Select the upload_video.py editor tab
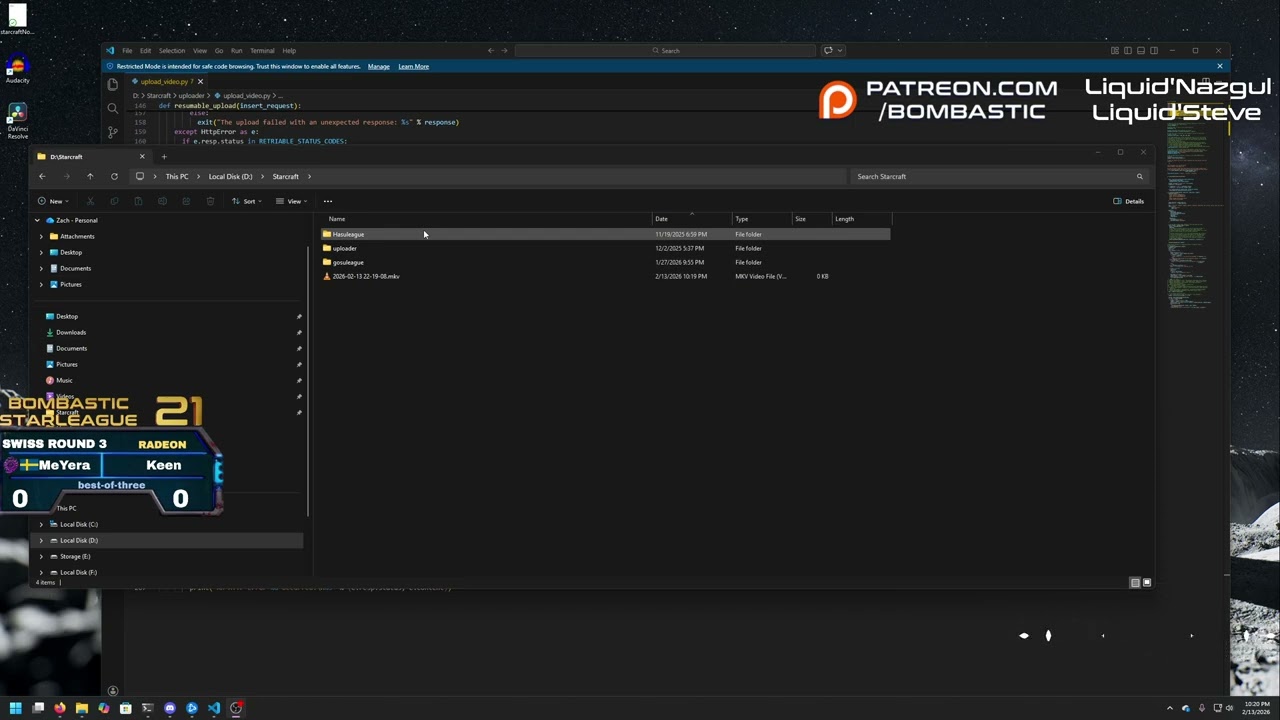This screenshot has width=1280, height=720. (166, 81)
